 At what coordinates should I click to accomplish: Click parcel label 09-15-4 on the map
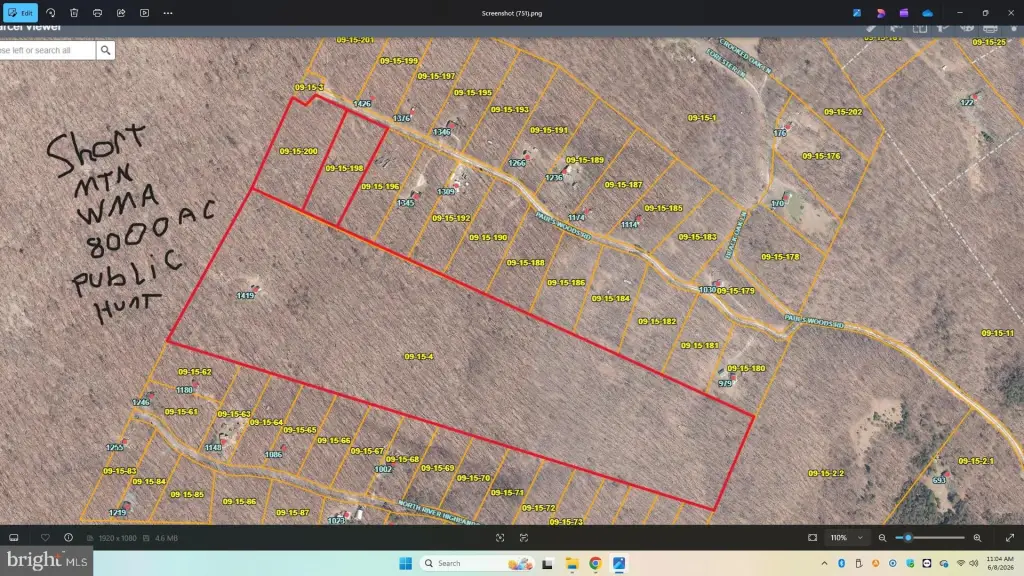pos(419,357)
